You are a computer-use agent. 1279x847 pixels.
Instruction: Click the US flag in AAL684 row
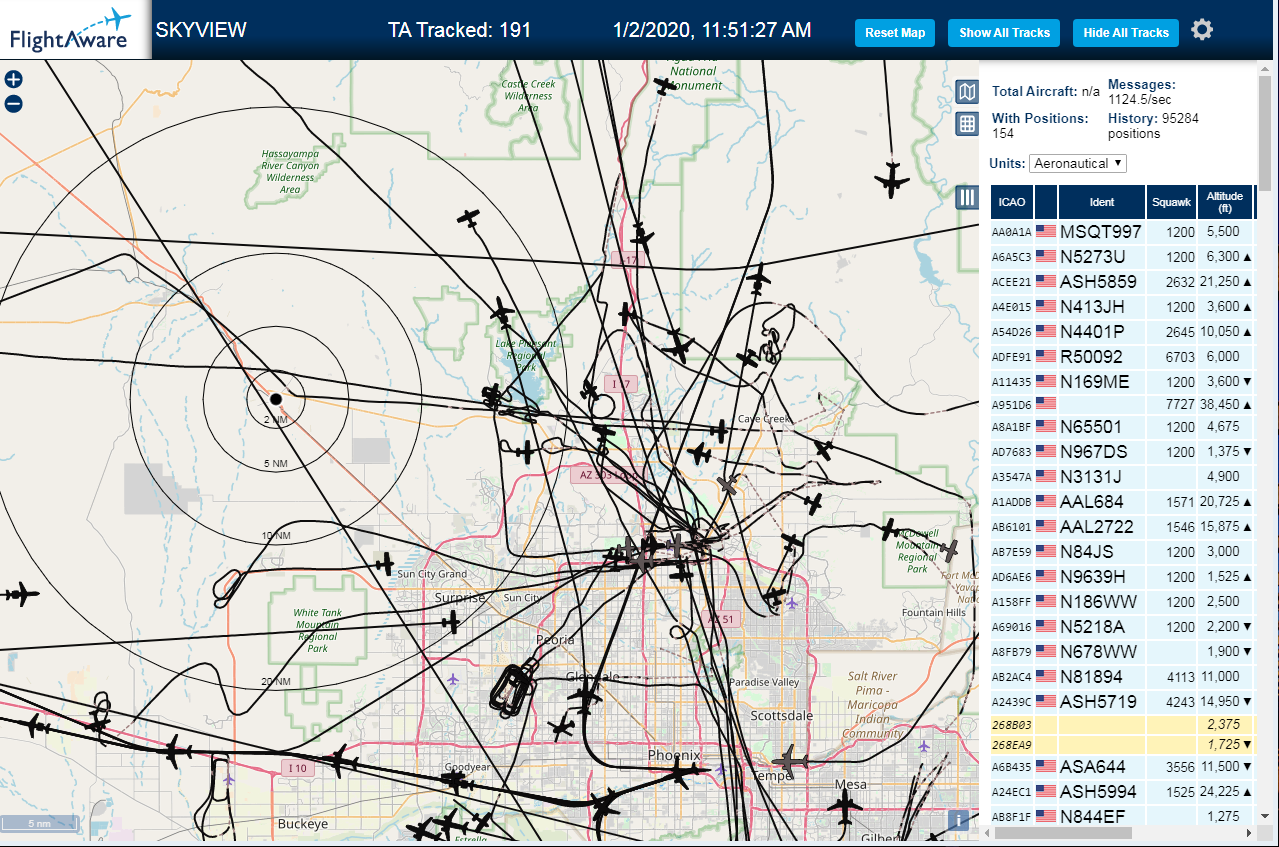tap(1046, 502)
